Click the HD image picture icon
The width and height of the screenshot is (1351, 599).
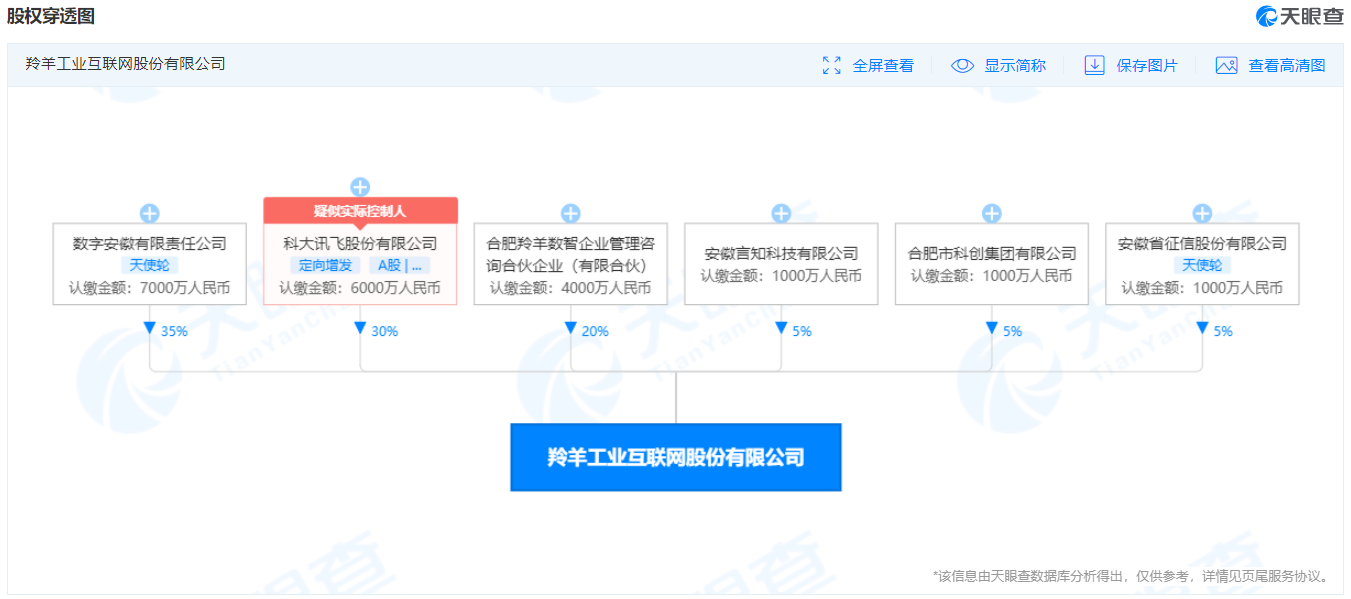point(1226,65)
